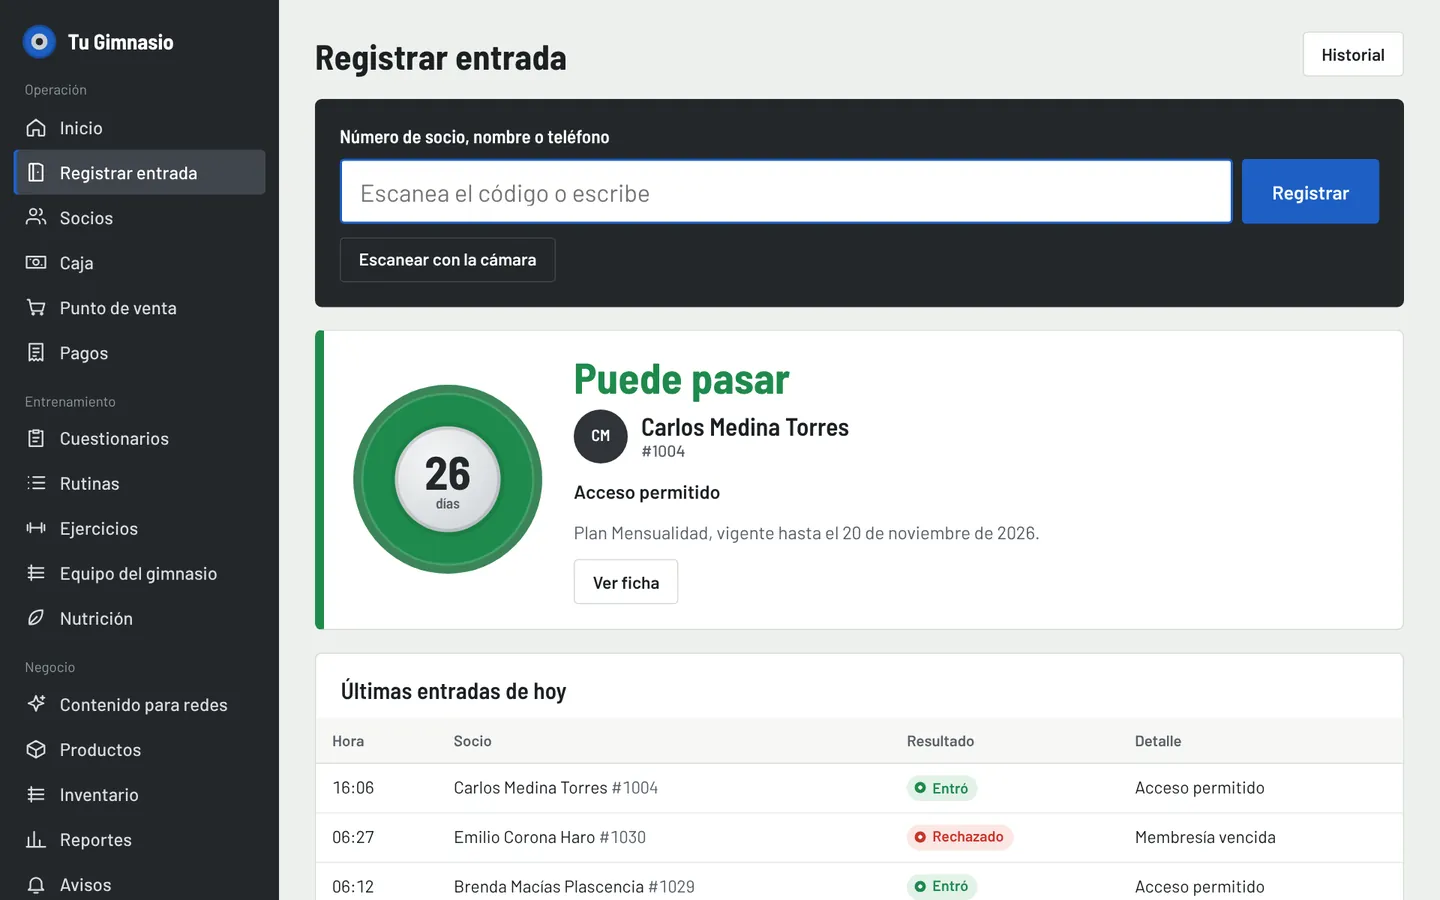
Task: Click the Avisos bell icon
Action: click(x=36, y=884)
